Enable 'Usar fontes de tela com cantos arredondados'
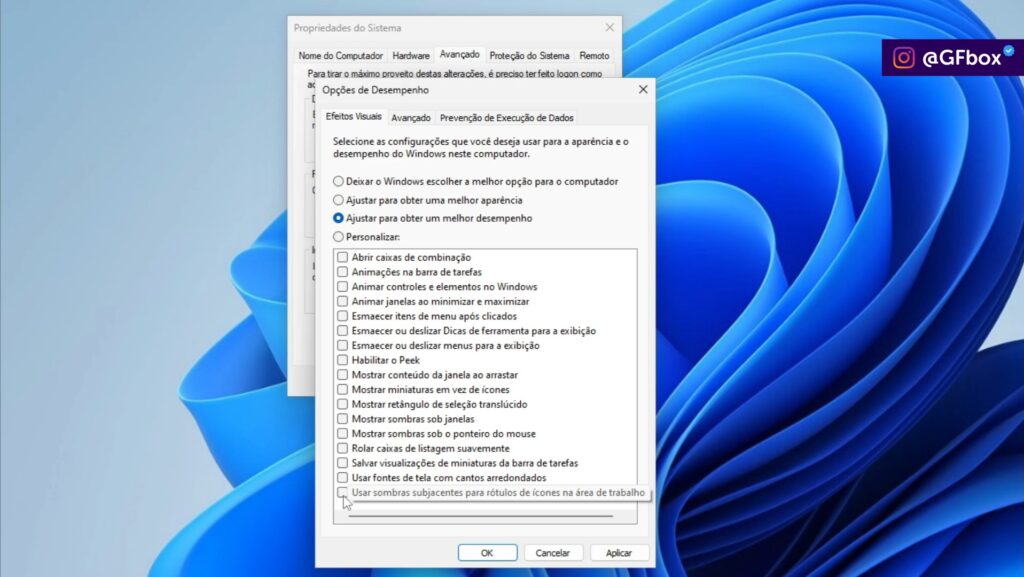 pyautogui.click(x=342, y=477)
